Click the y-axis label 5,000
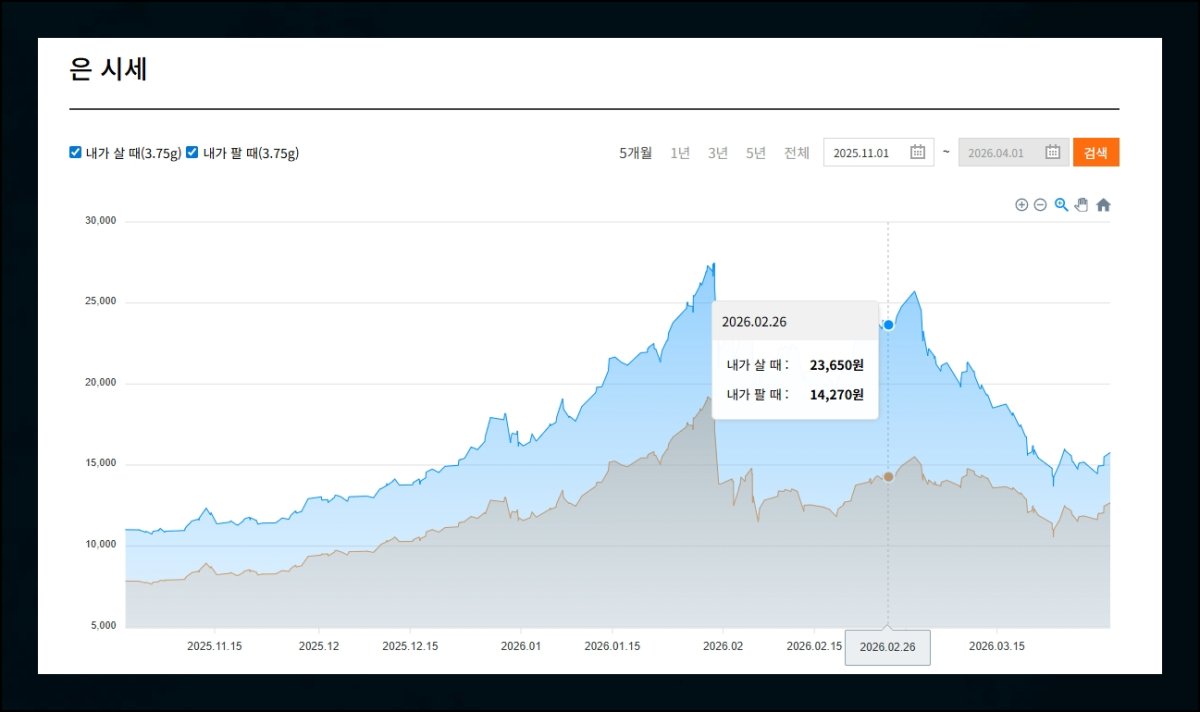 point(105,626)
